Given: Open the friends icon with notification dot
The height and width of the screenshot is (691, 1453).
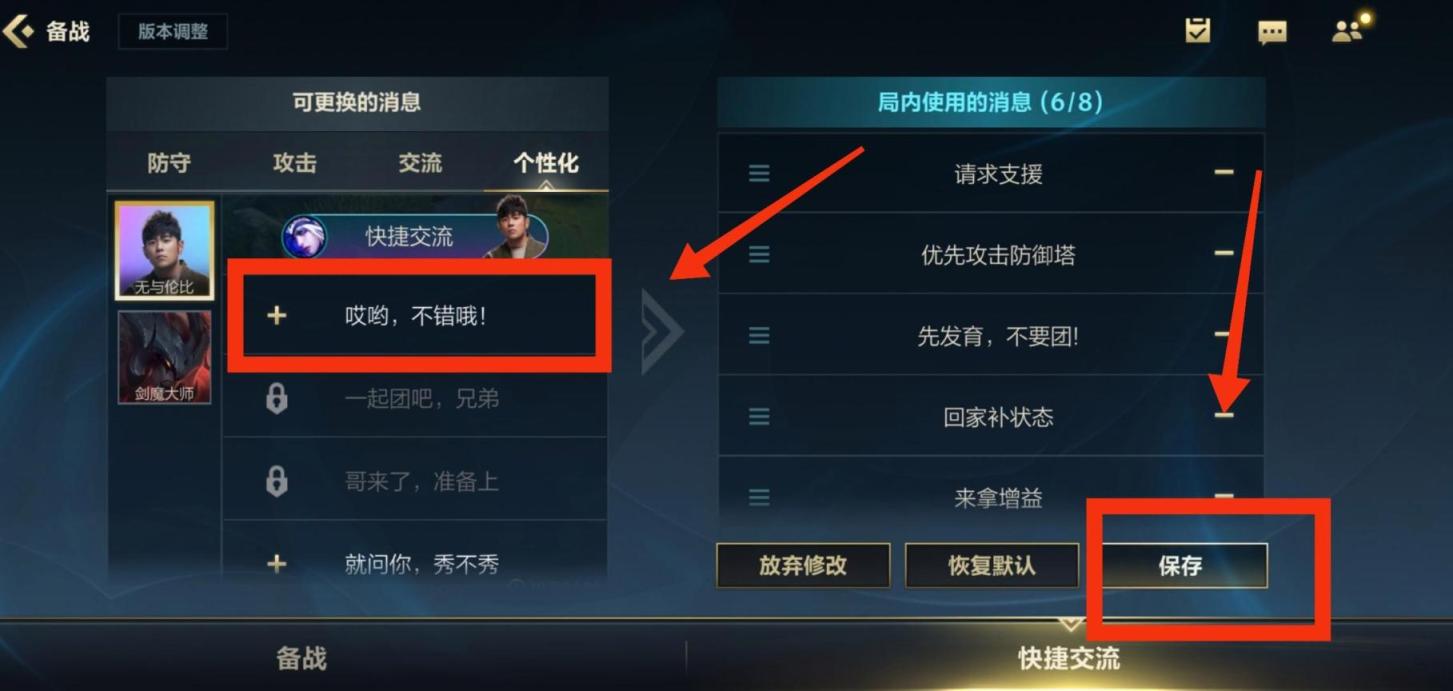Looking at the screenshot, I should coord(1348,31).
